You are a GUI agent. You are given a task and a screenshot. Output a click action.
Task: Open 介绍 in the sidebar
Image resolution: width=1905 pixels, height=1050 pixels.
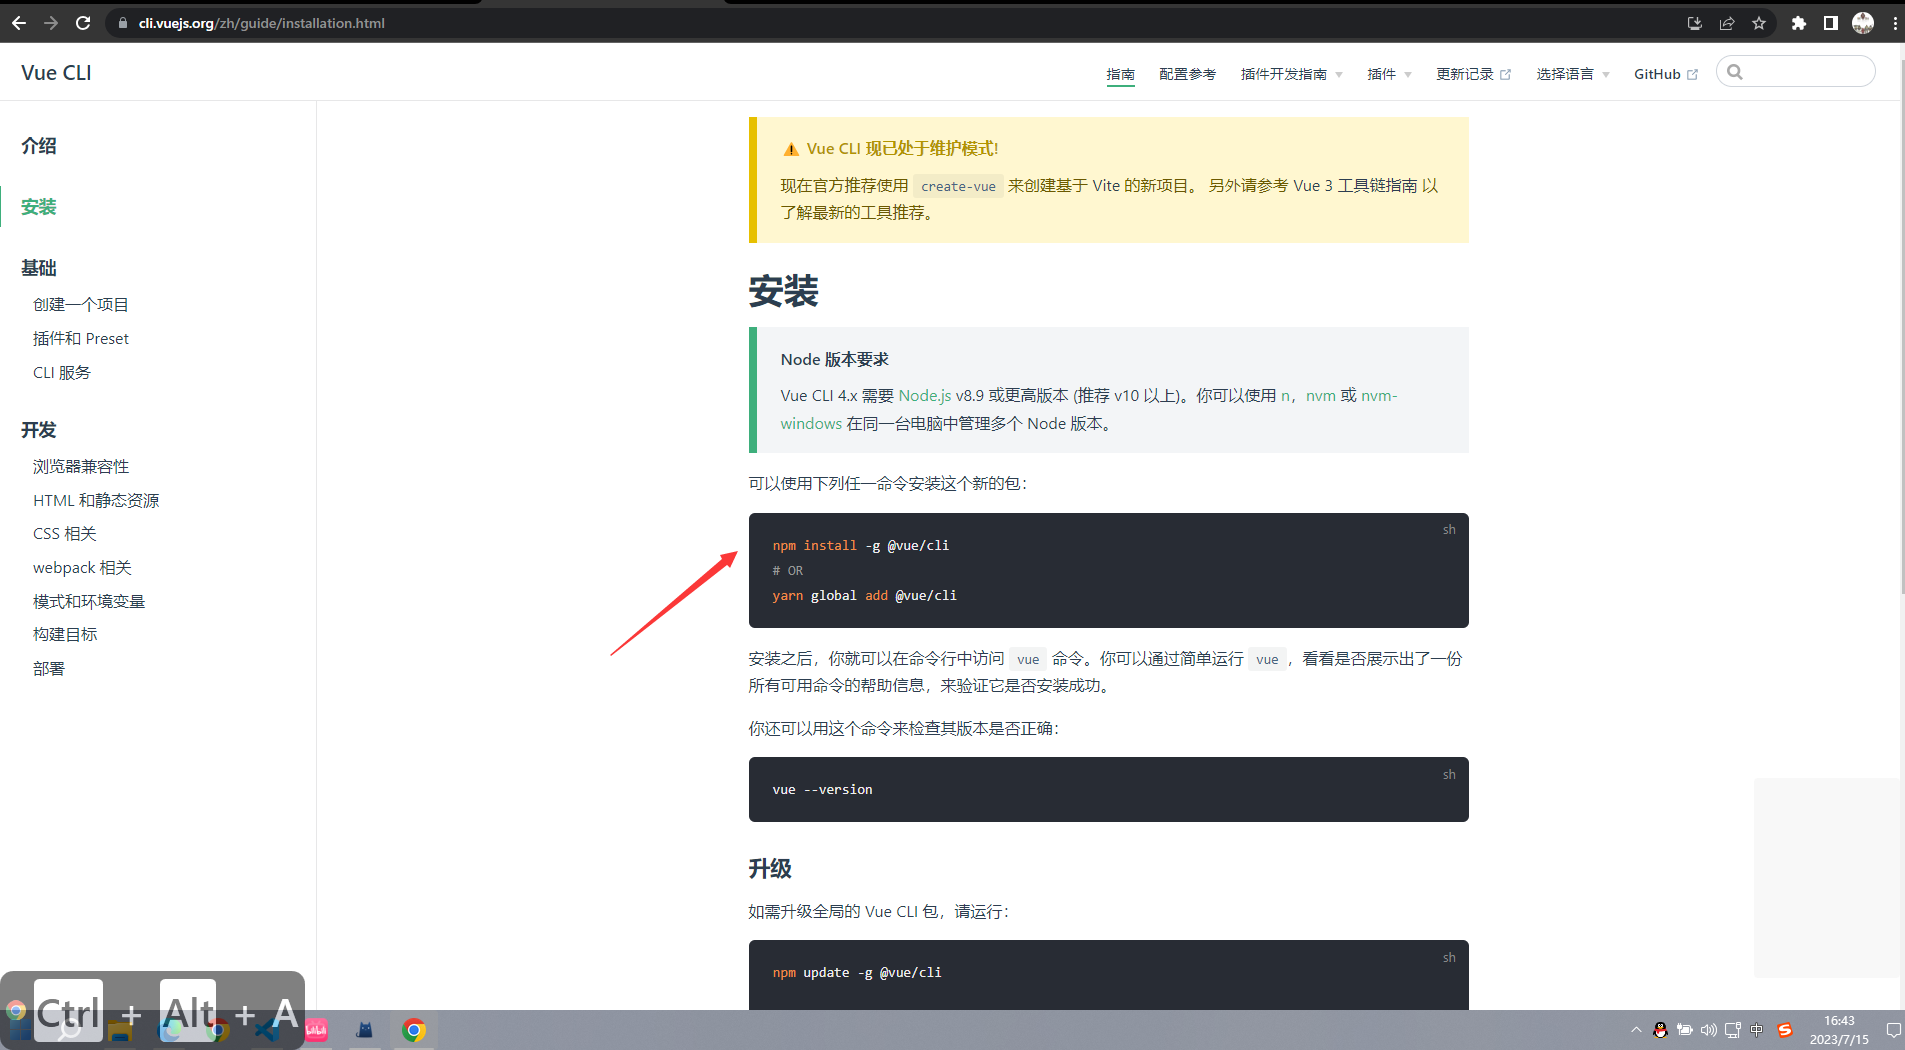click(x=39, y=146)
